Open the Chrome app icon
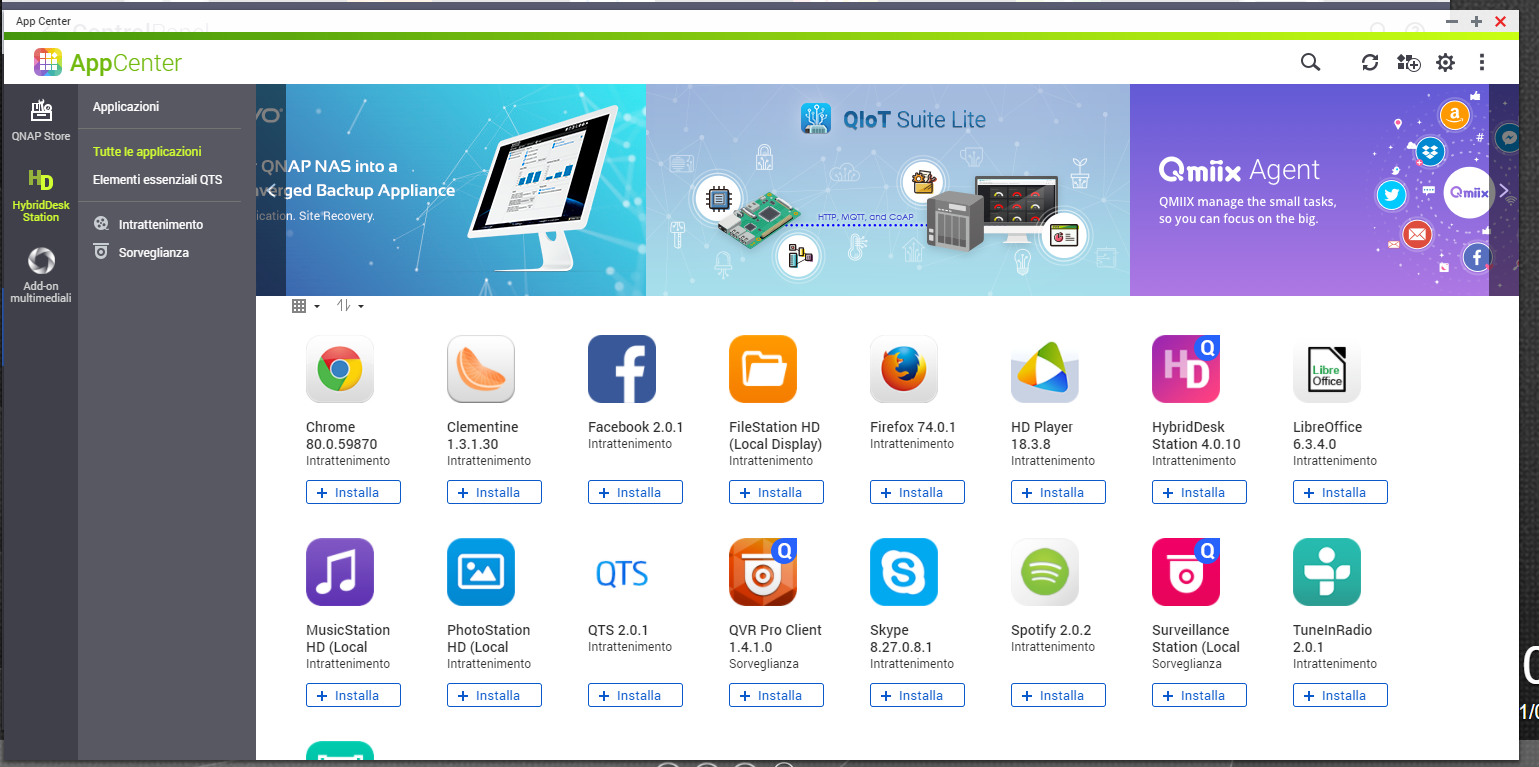This screenshot has width=1539, height=767. 340,369
